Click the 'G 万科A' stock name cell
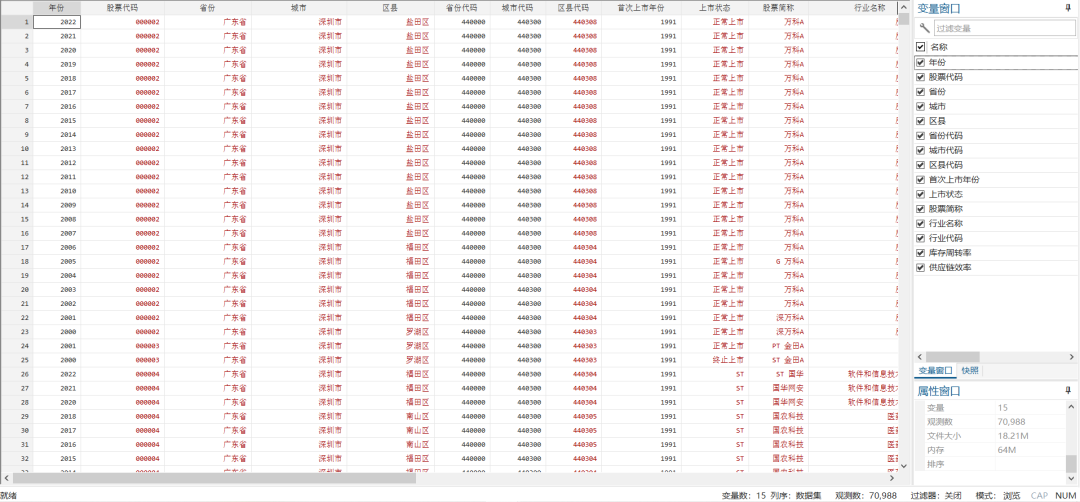 (x=778, y=262)
